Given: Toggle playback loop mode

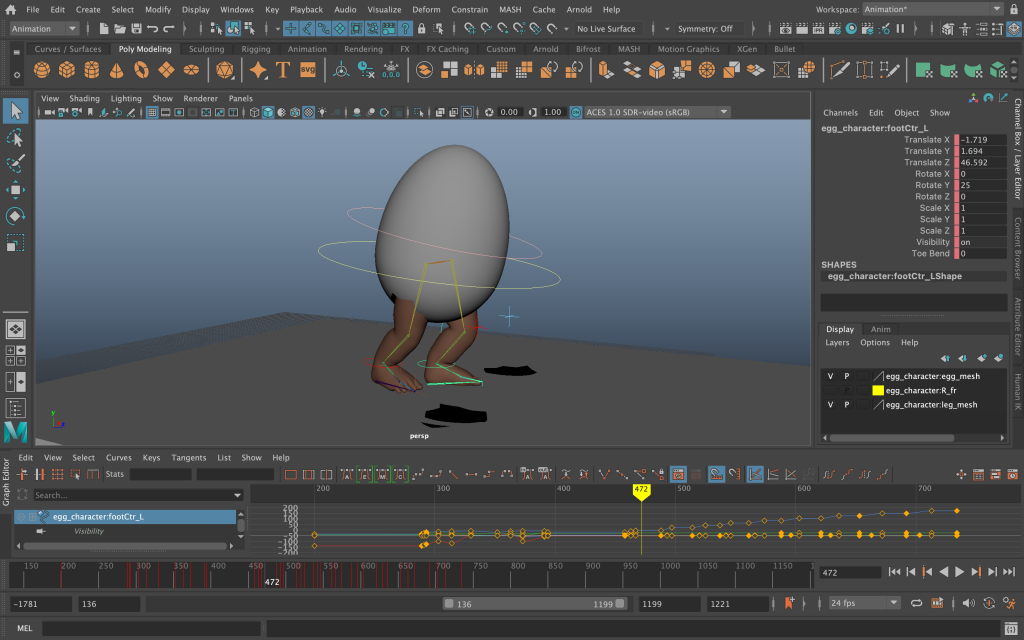Looking at the screenshot, I should (x=916, y=603).
